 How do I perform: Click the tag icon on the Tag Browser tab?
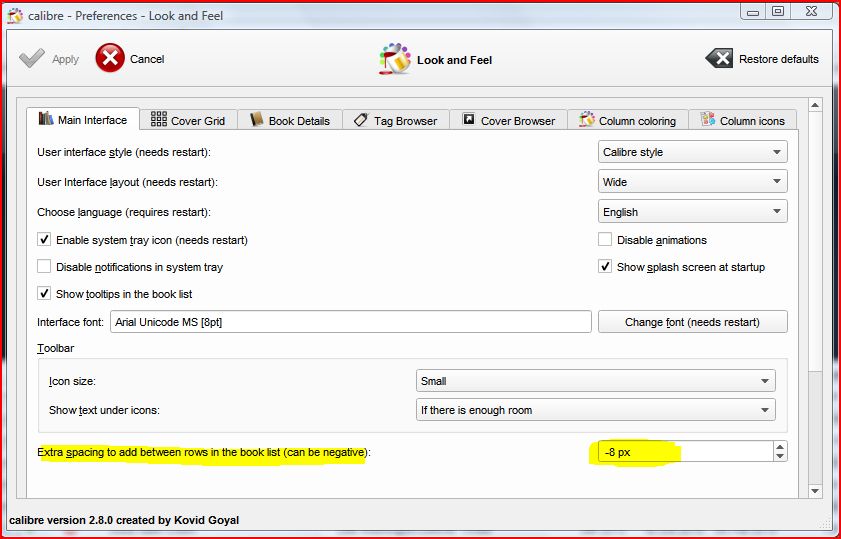[362, 120]
